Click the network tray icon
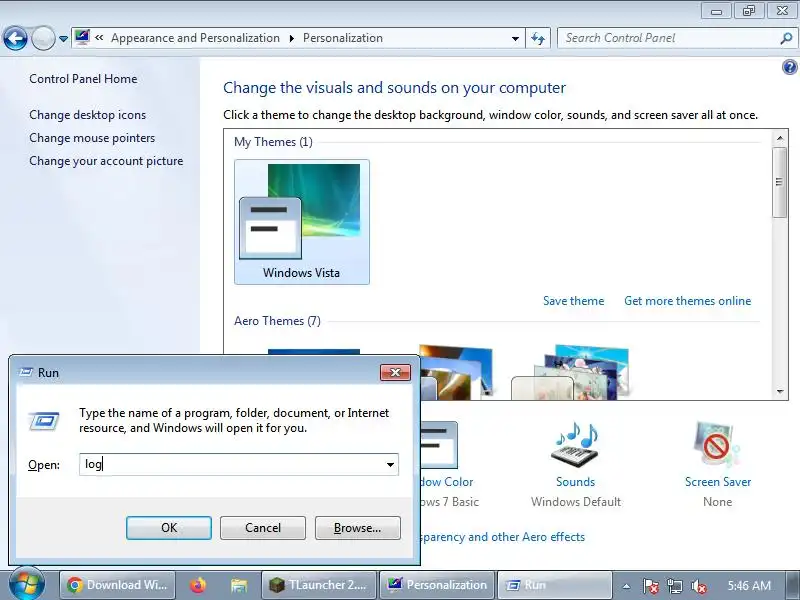 pos(674,586)
